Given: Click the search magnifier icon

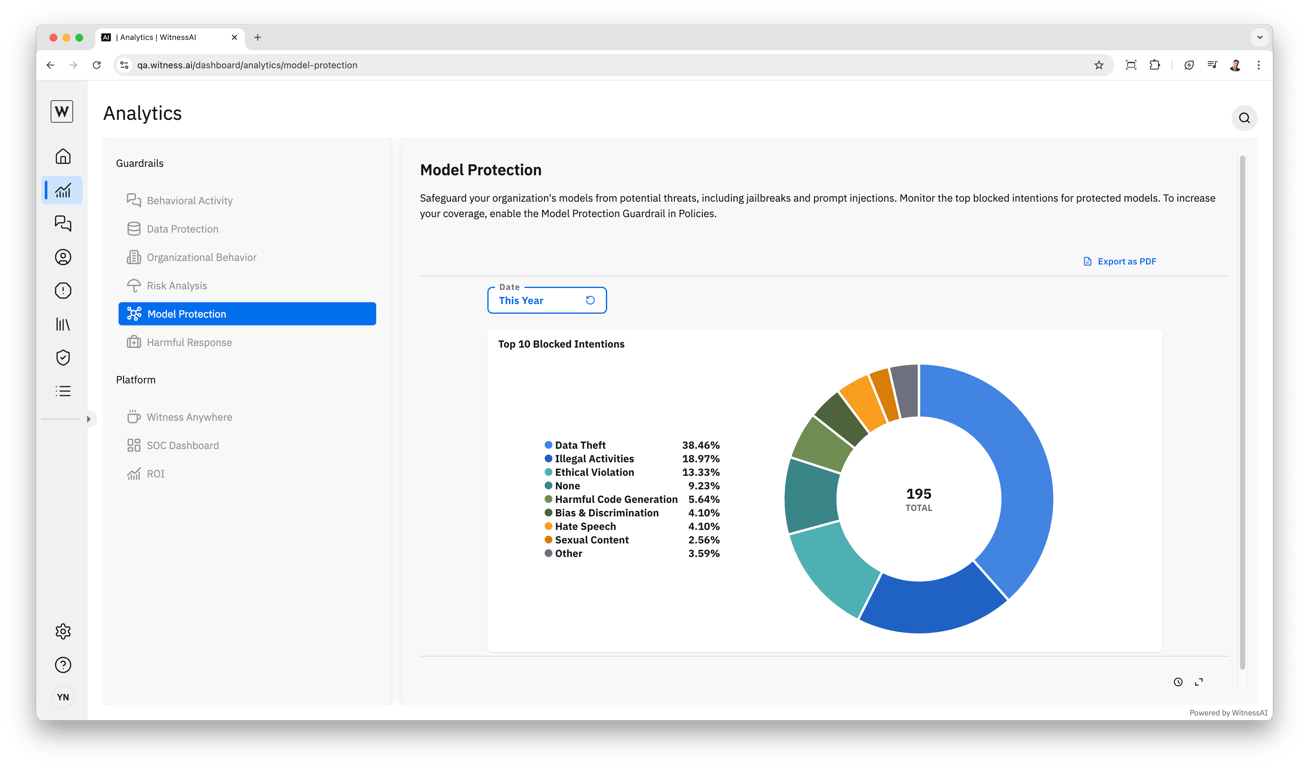Looking at the screenshot, I should pyautogui.click(x=1244, y=118).
